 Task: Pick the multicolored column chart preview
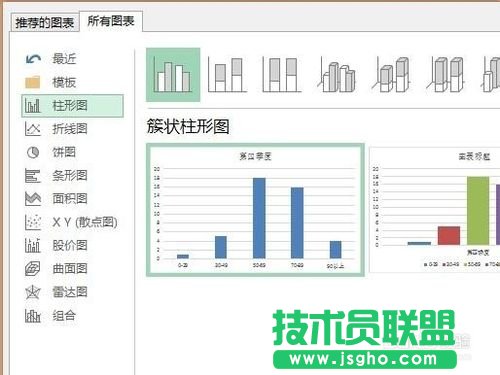coord(435,210)
